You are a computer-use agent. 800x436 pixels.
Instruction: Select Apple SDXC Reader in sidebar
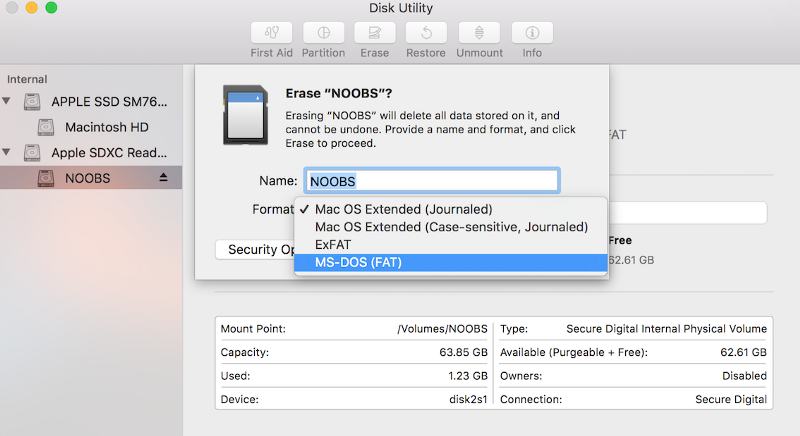coord(109,152)
